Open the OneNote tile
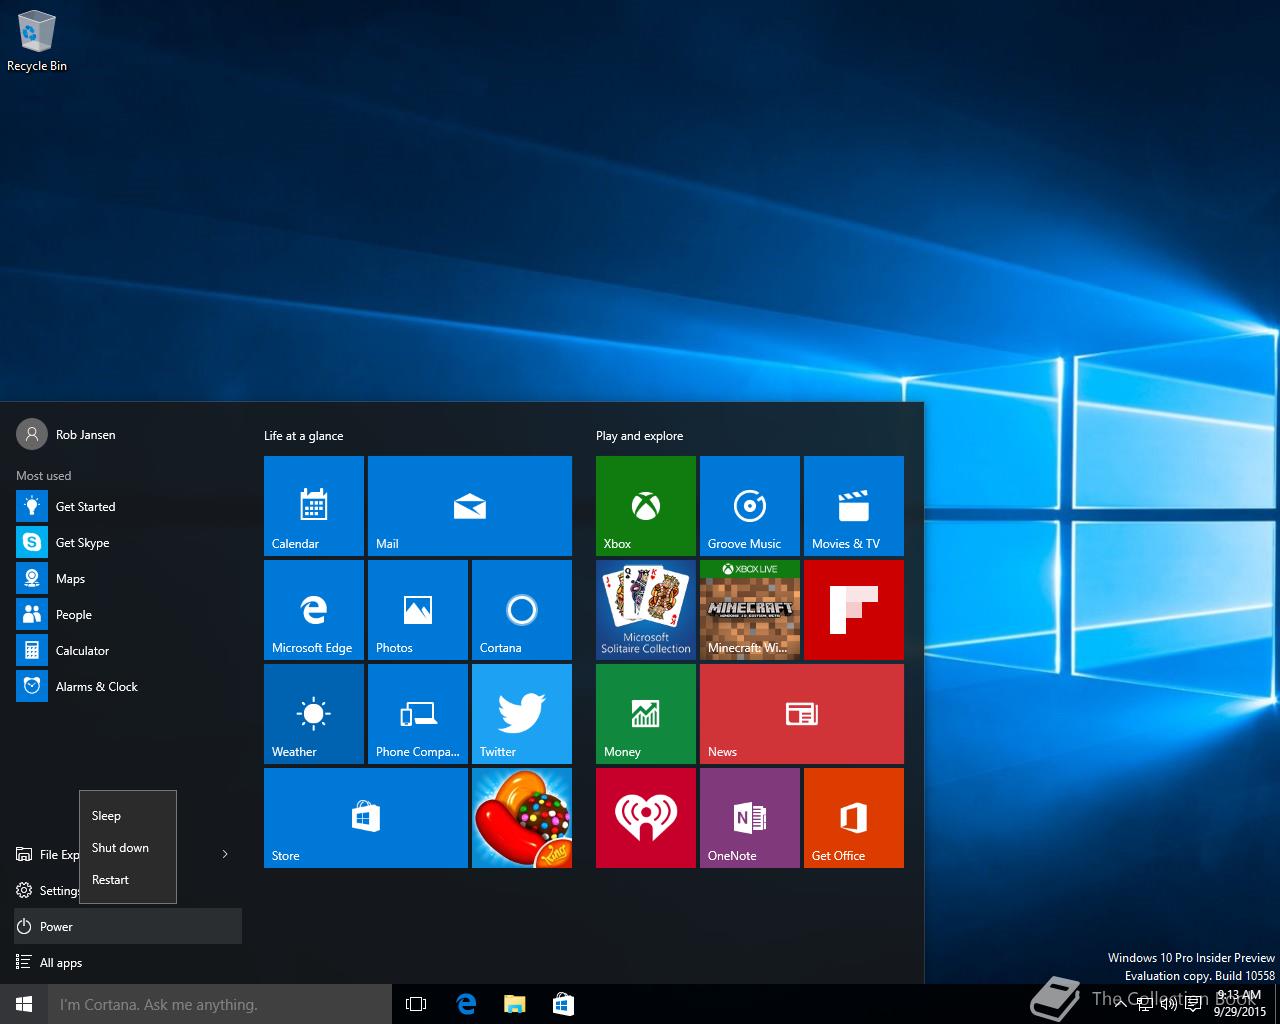 [x=749, y=818]
